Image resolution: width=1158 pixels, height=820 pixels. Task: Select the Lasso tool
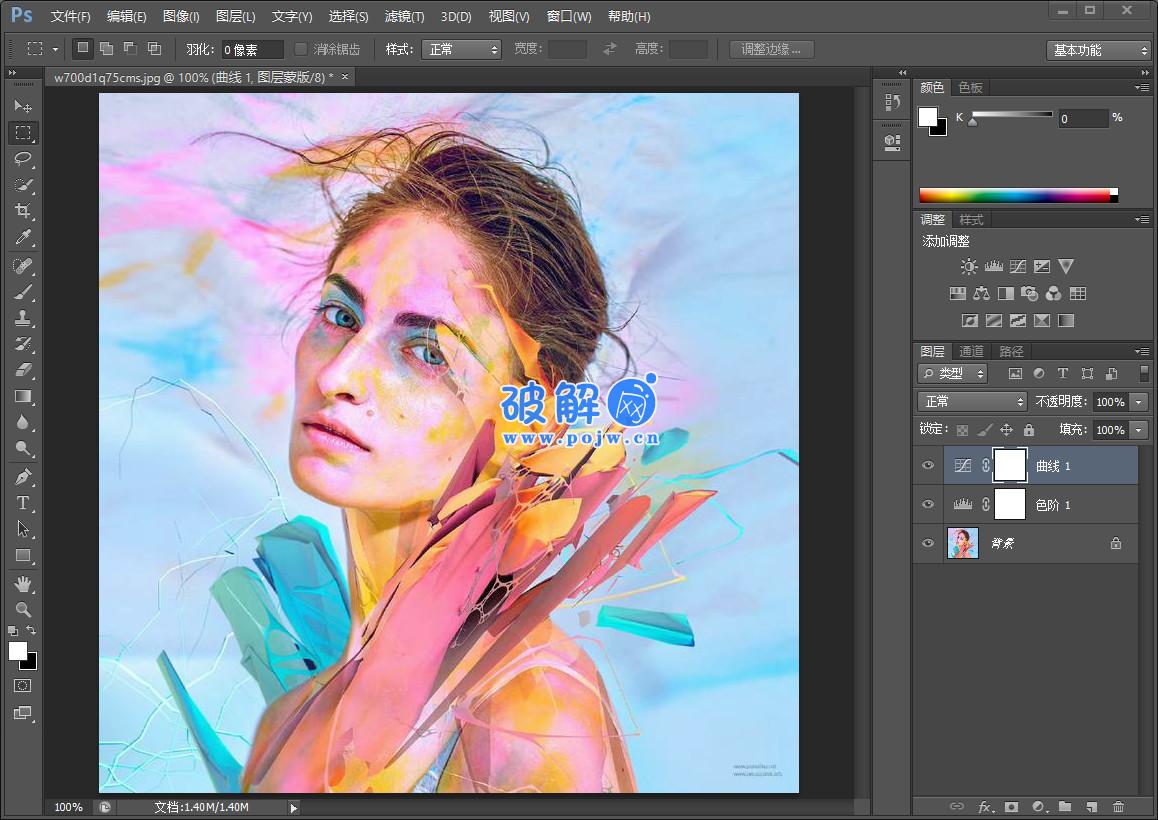22,159
